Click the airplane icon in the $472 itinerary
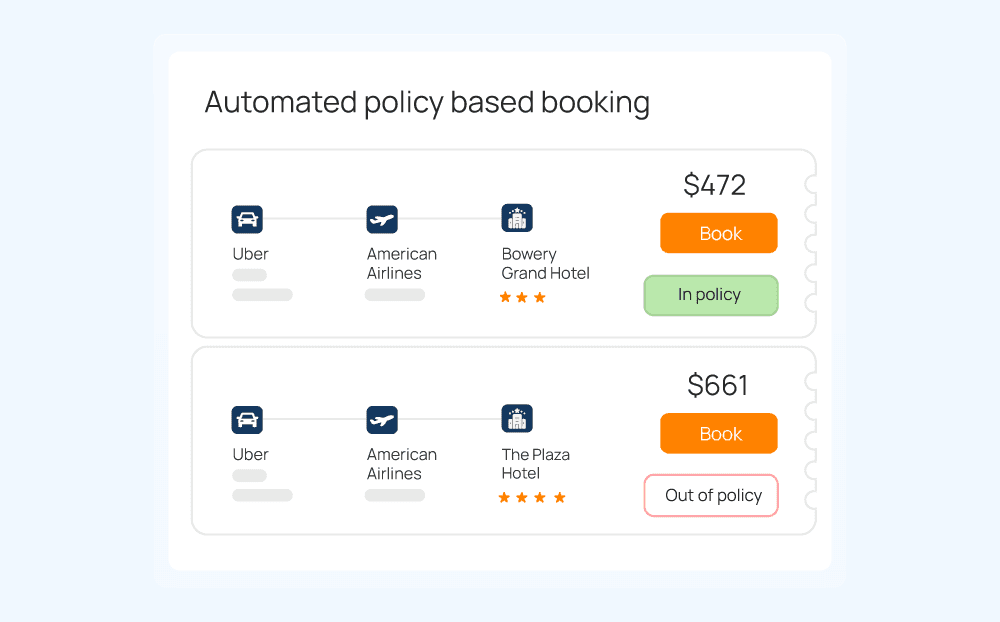This screenshot has width=1000, height=622. pos(382,219)
